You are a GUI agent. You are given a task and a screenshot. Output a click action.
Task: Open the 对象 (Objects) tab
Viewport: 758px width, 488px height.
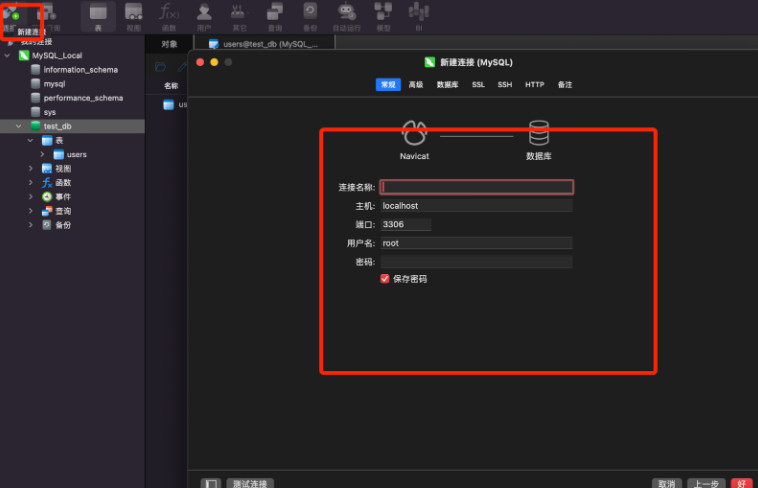(169, 44)
